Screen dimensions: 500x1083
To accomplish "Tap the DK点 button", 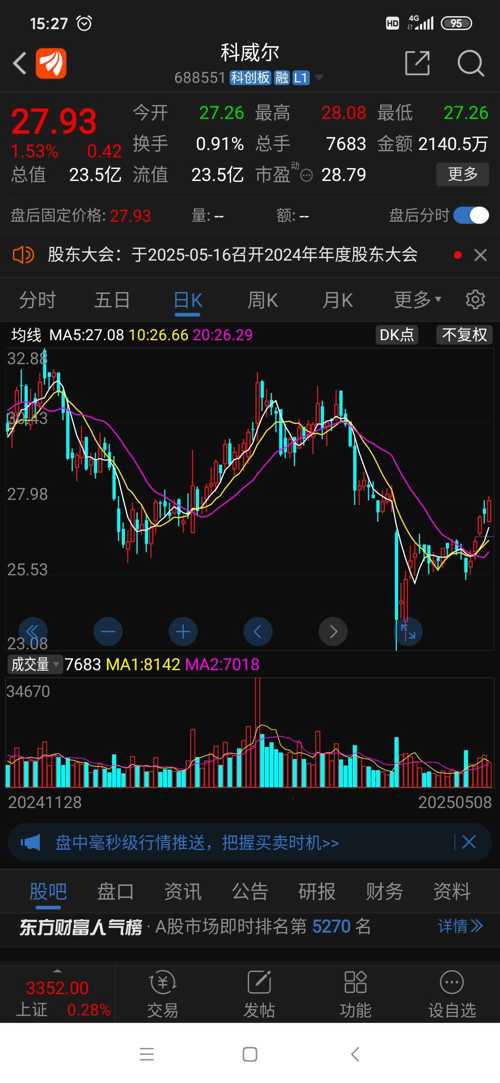I will click(397, 335).
